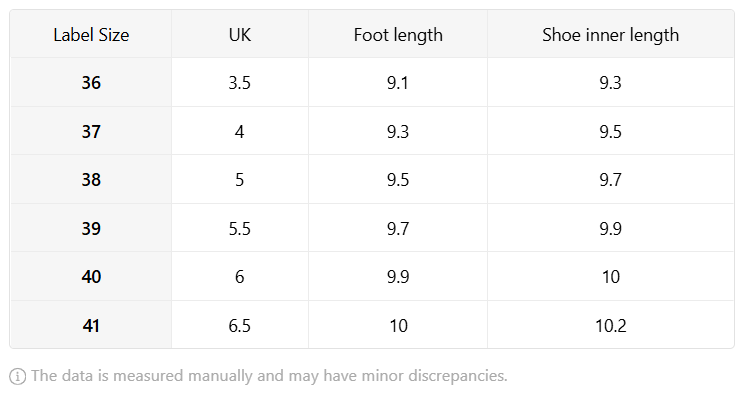
Task: Click the Foot length column header
Action: [x=398, y=35]
